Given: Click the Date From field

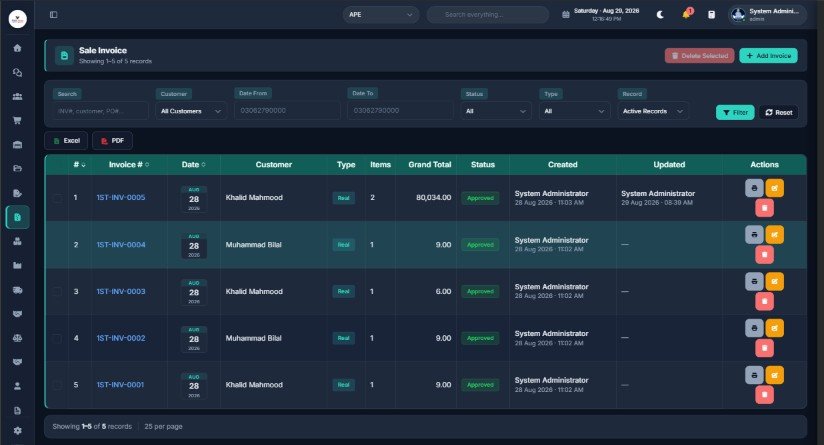Looking at the screenshot, I should pyautogui.click(x=287, y=110).
